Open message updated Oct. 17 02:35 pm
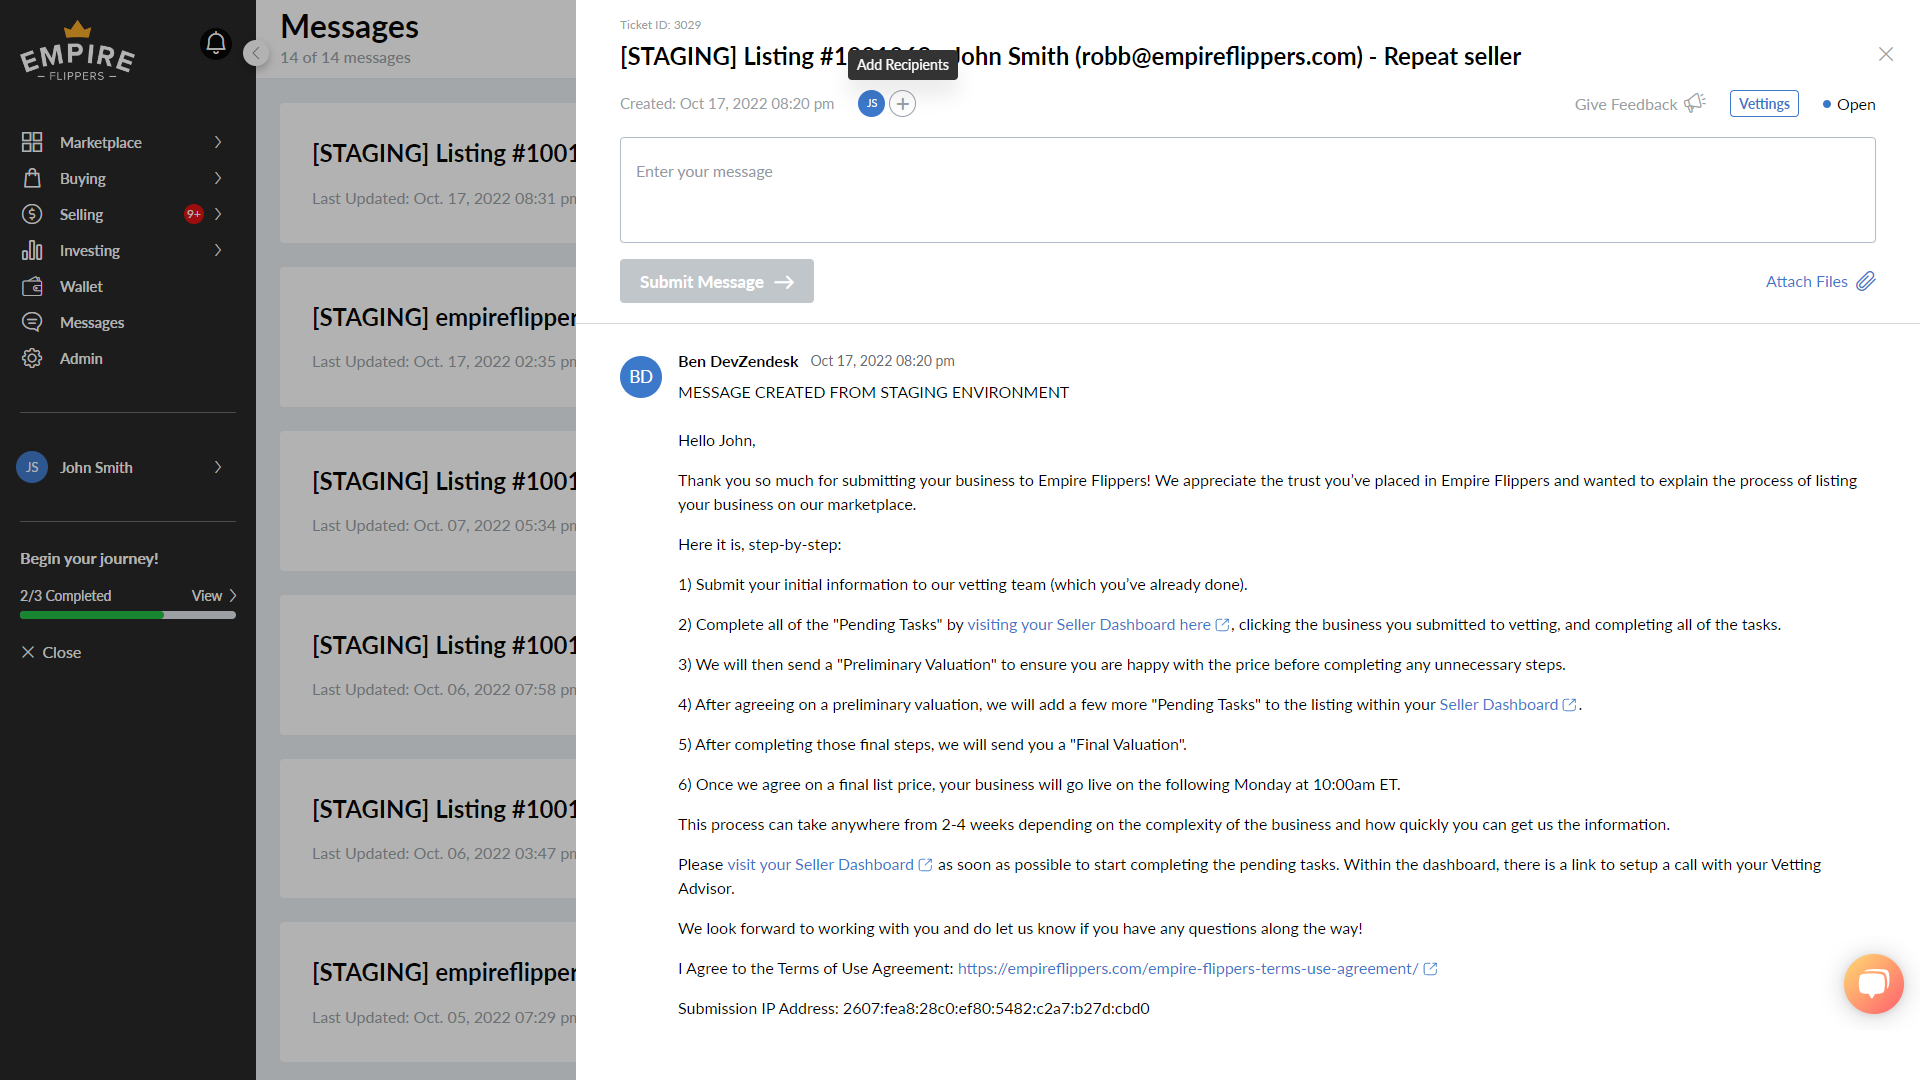 point(428,337)
